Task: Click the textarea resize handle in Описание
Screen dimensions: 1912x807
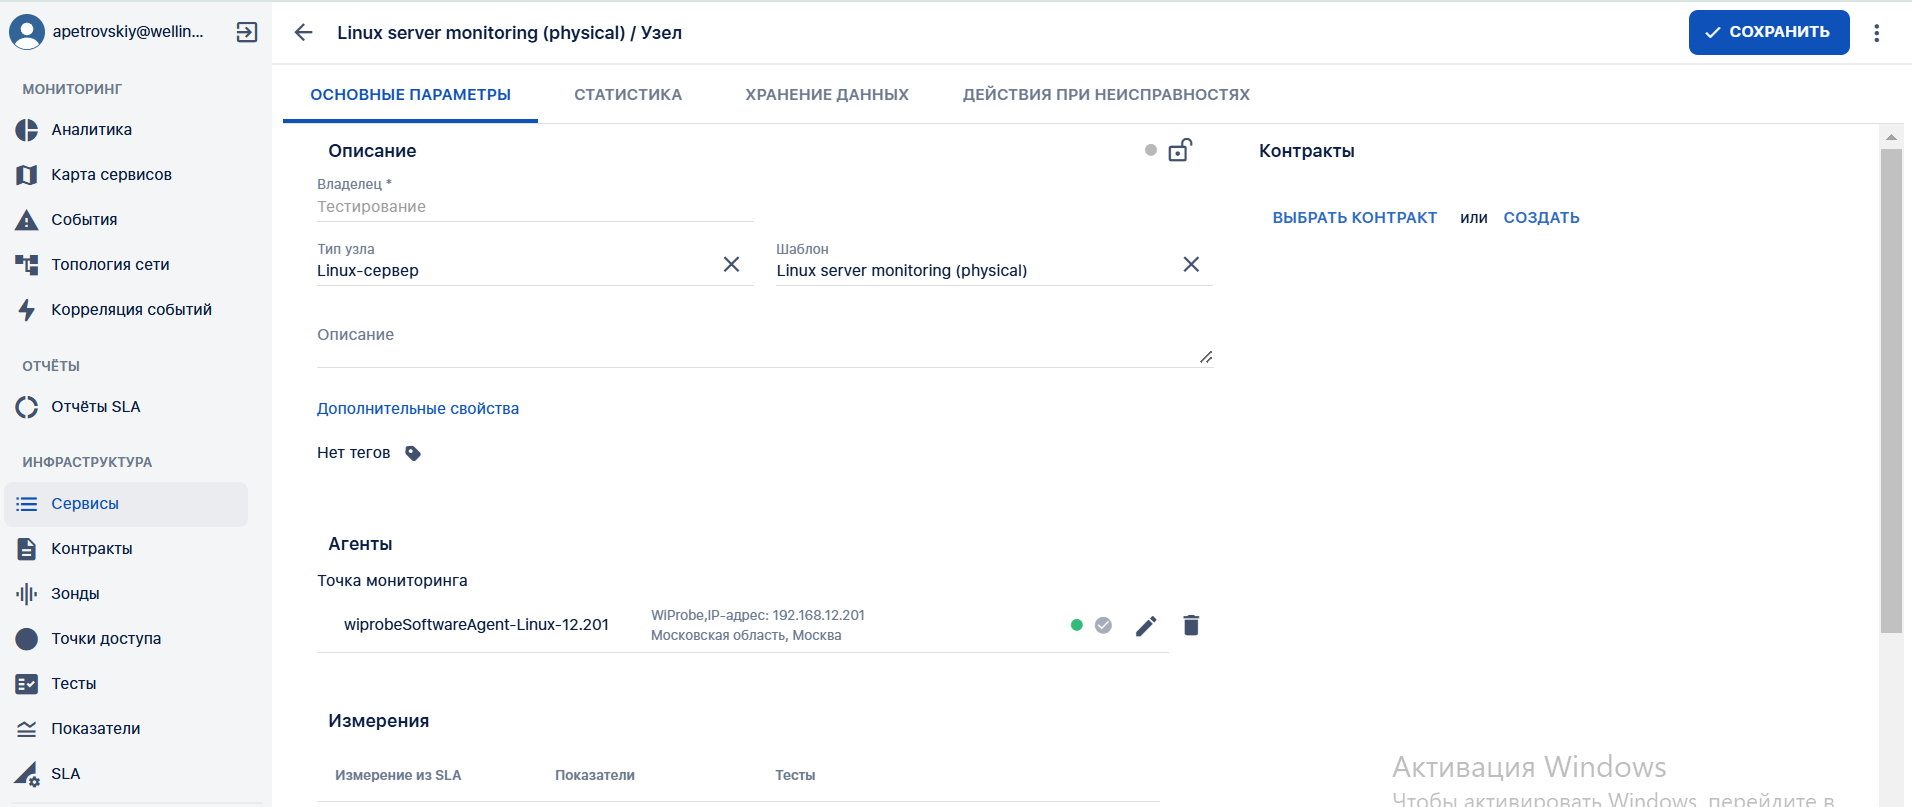Action: [1206, 357]
